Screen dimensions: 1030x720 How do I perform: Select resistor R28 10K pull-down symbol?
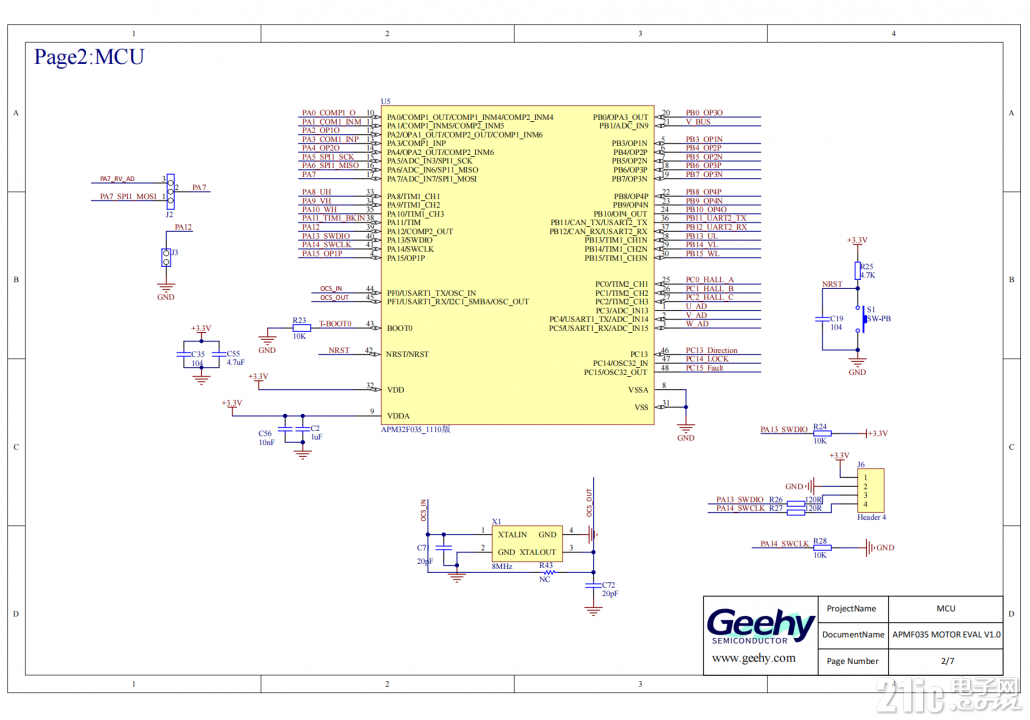tap(822, 547)
